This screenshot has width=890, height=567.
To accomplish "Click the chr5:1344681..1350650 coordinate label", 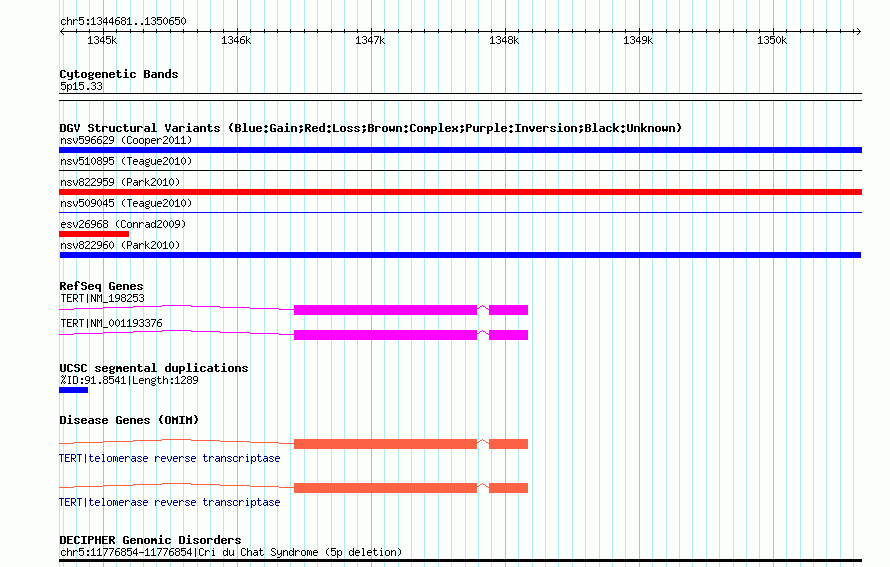I will [x=123, y=21].
